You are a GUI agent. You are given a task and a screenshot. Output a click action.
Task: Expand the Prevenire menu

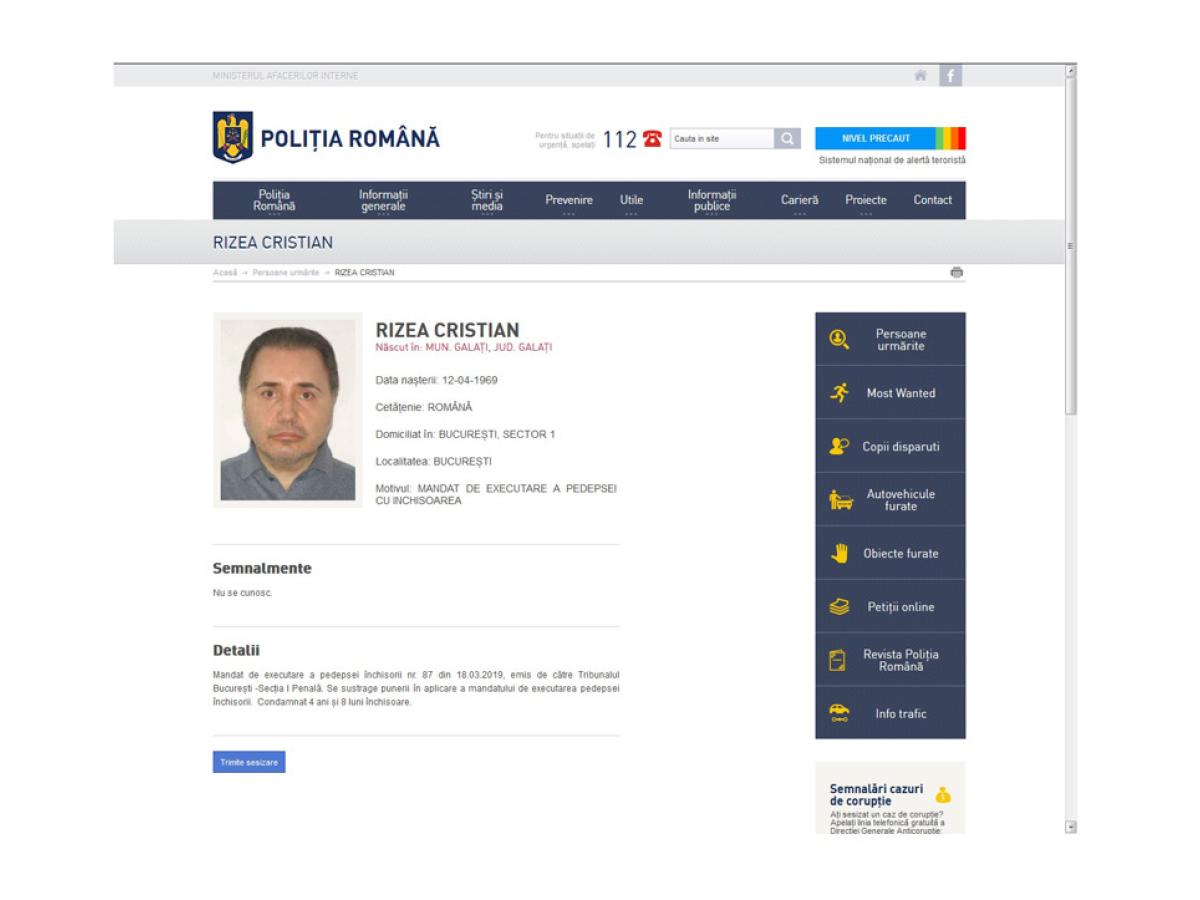click(568, 200)
